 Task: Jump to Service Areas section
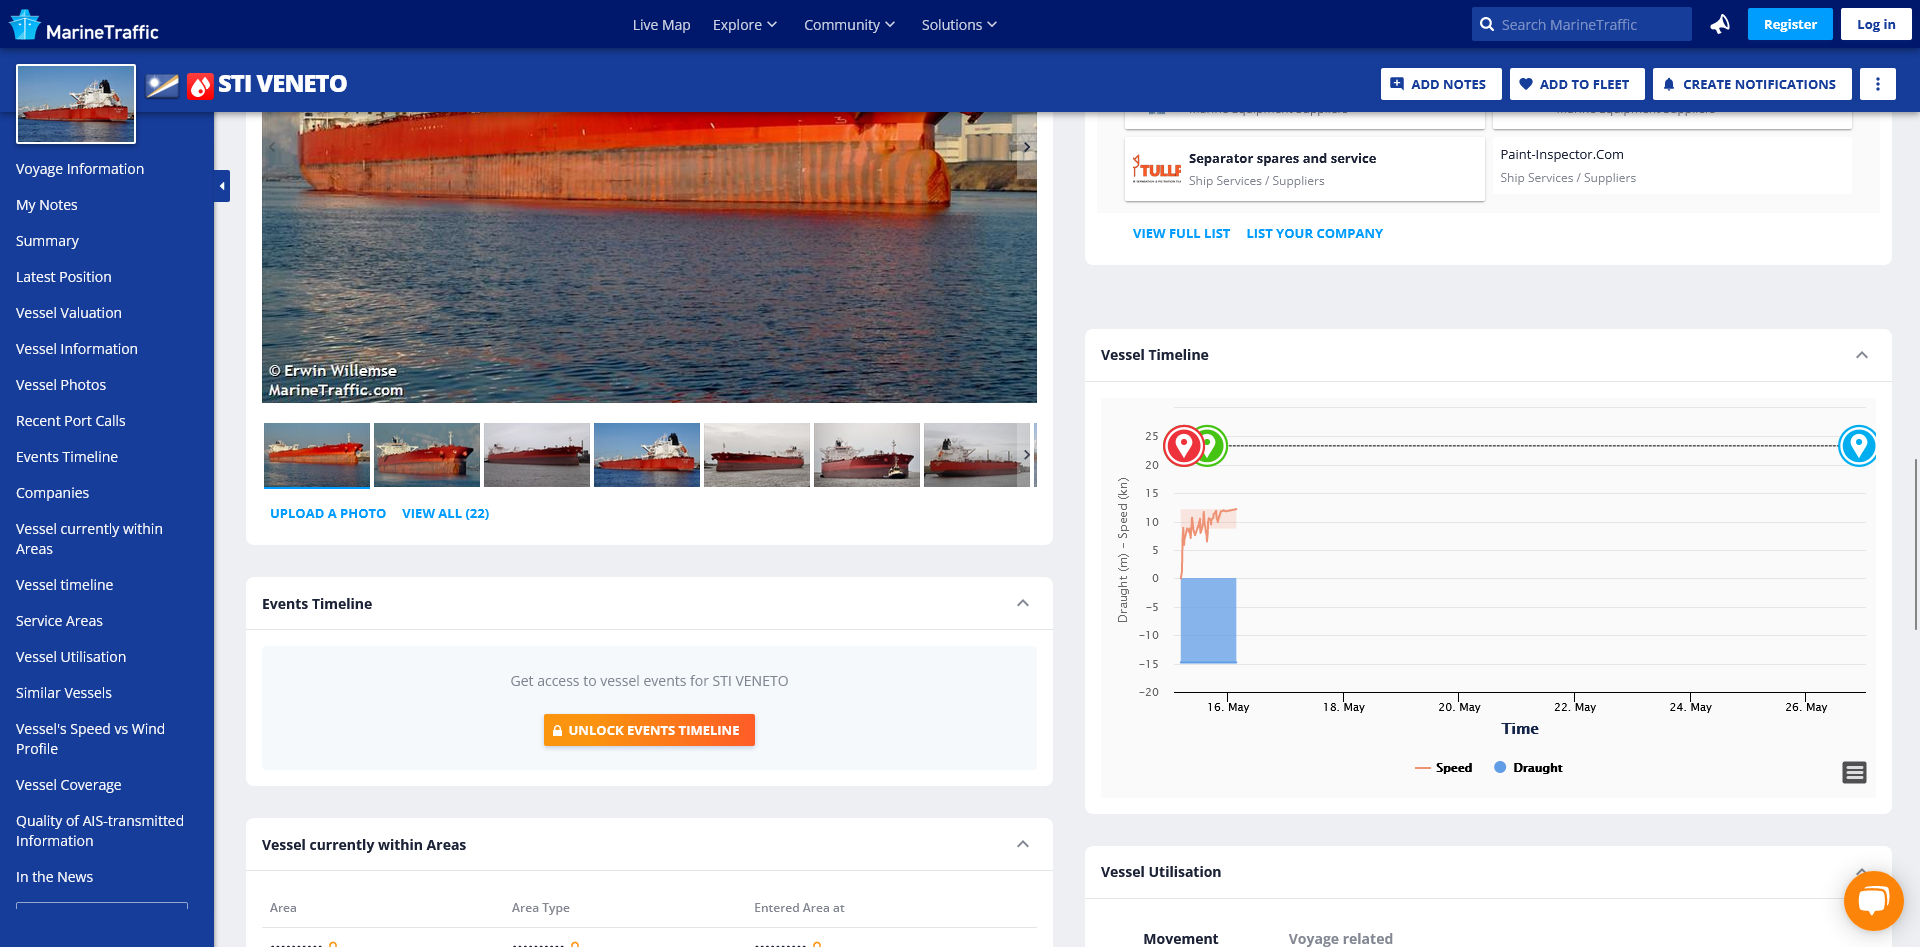pyautogui.click(x=59, y=621)
